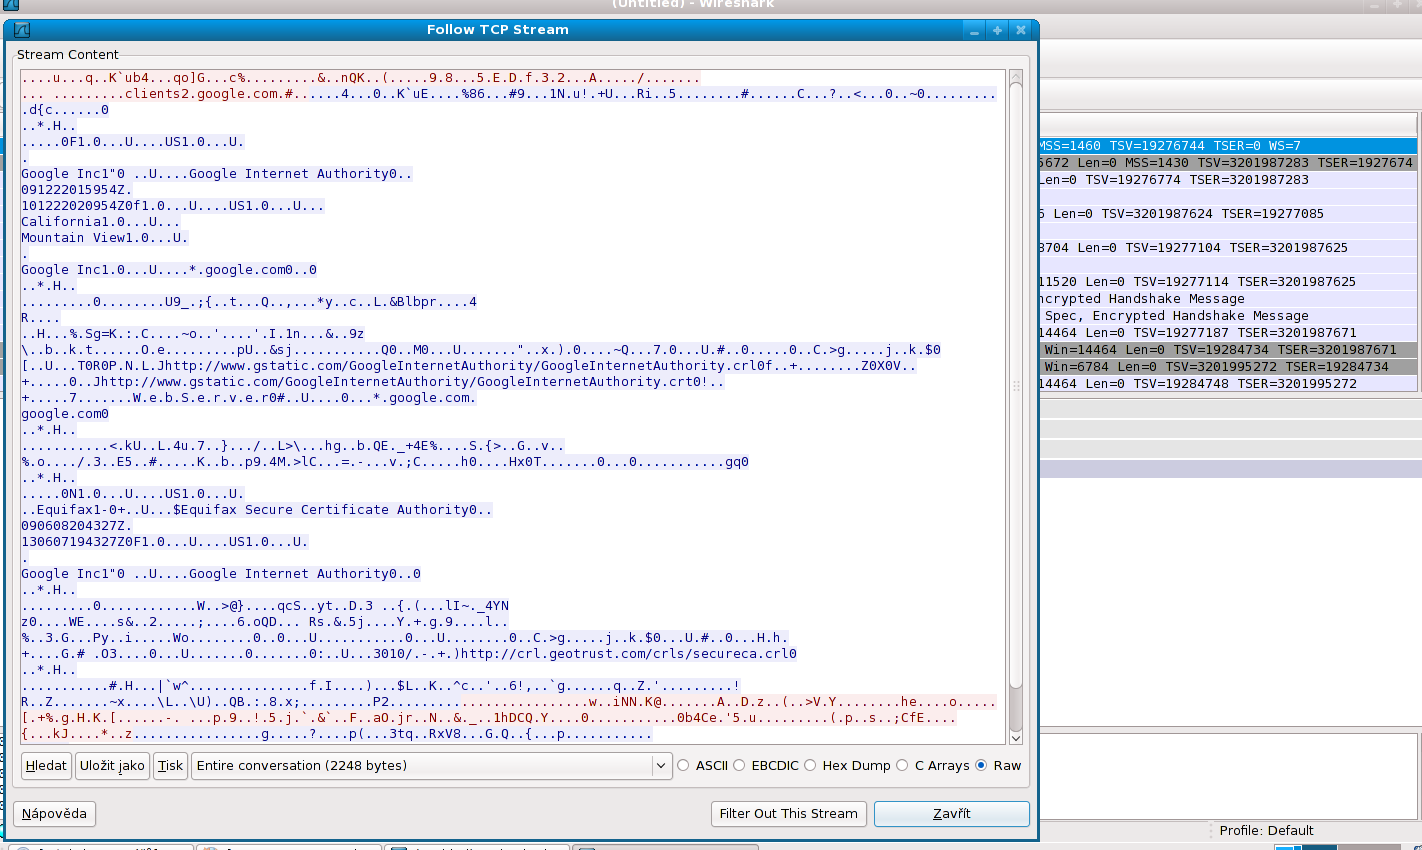Select packet row TSV=19277114 TSER=3201987625

pyautogui.click(x=1228, y=282)
